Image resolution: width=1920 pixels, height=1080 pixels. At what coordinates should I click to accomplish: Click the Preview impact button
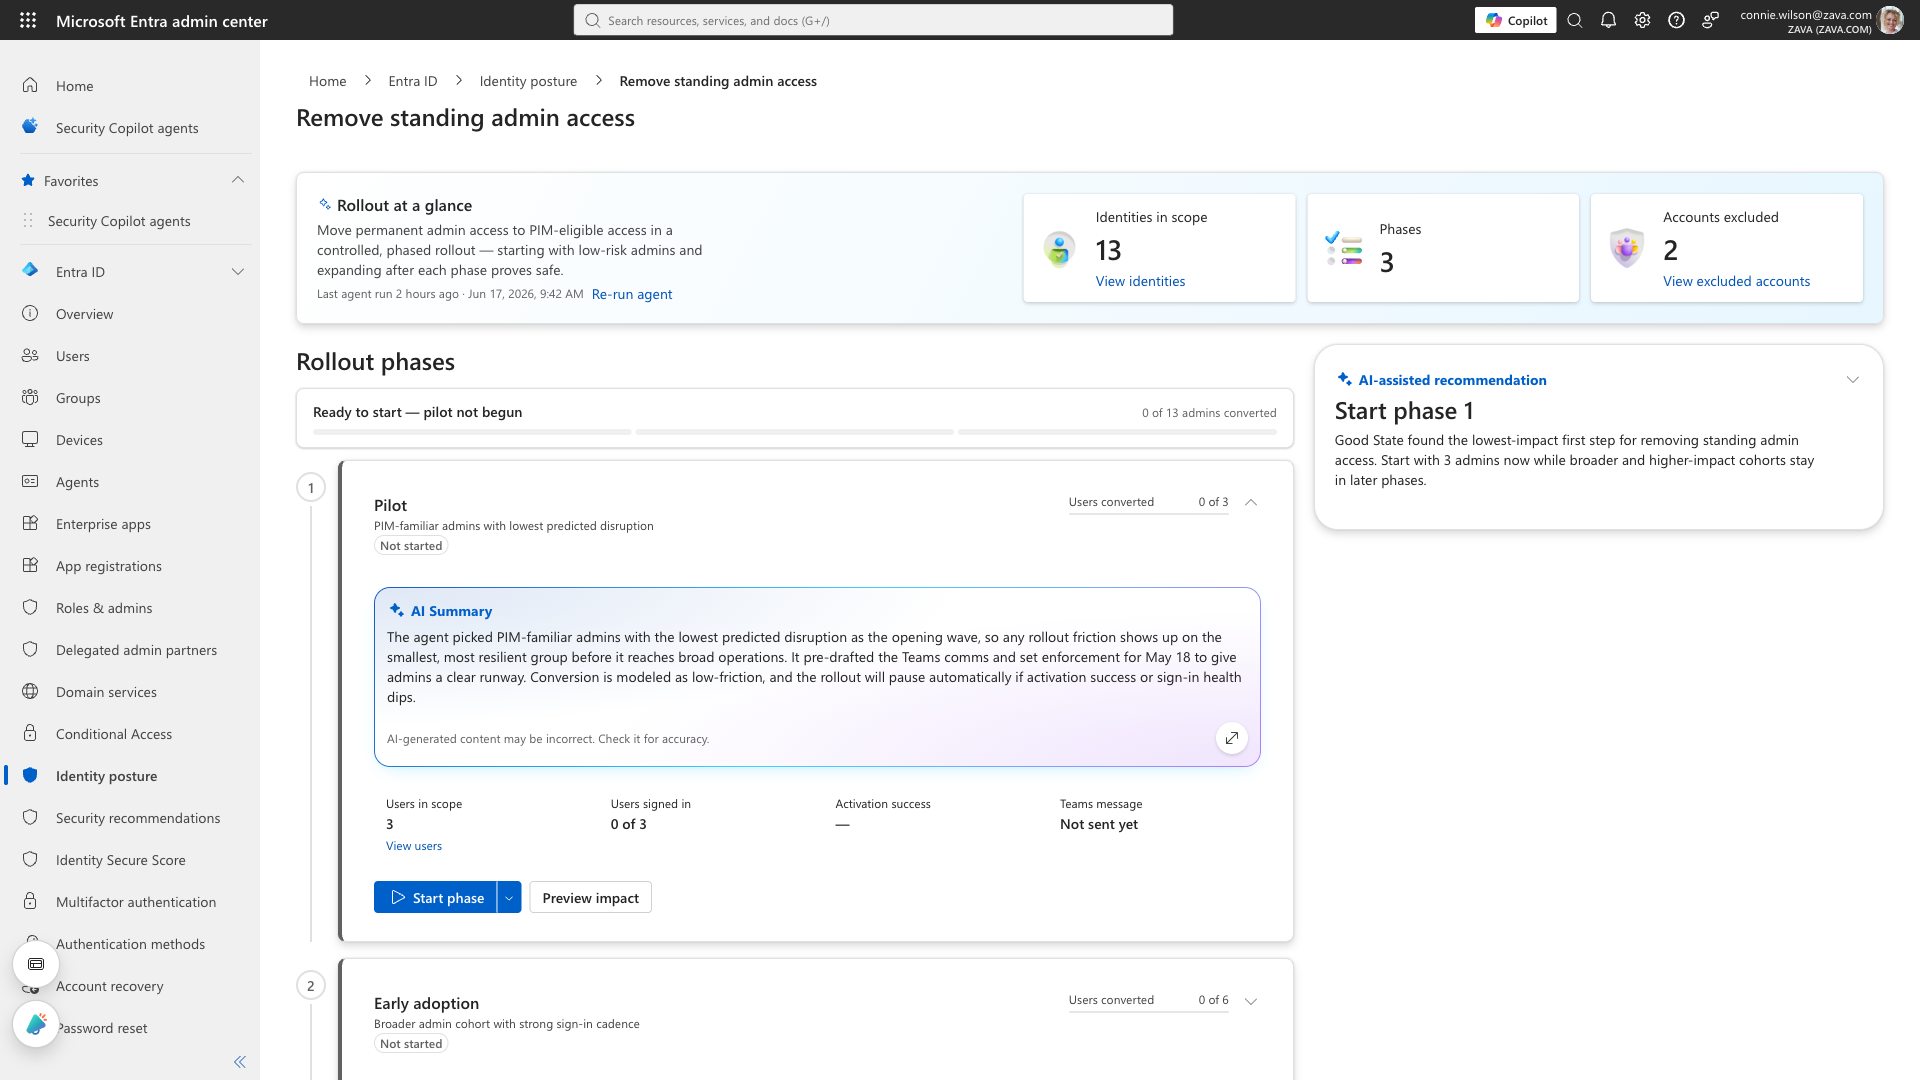[x=590, y=897]
